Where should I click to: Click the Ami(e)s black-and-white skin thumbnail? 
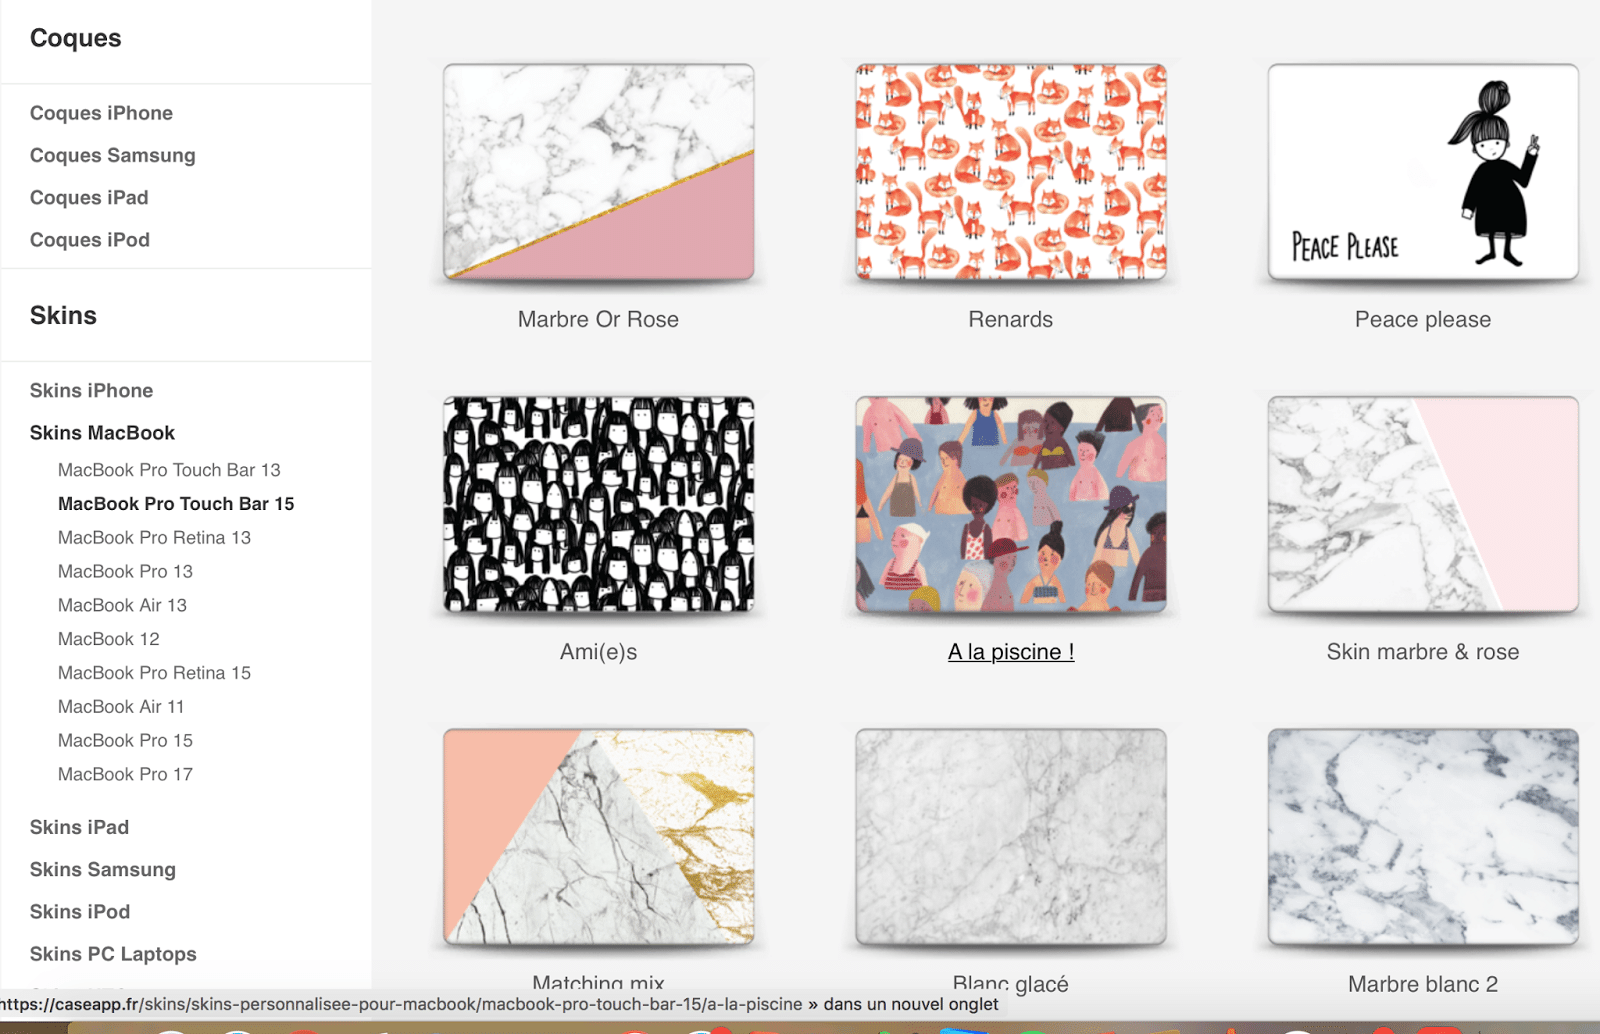(598, 504)
